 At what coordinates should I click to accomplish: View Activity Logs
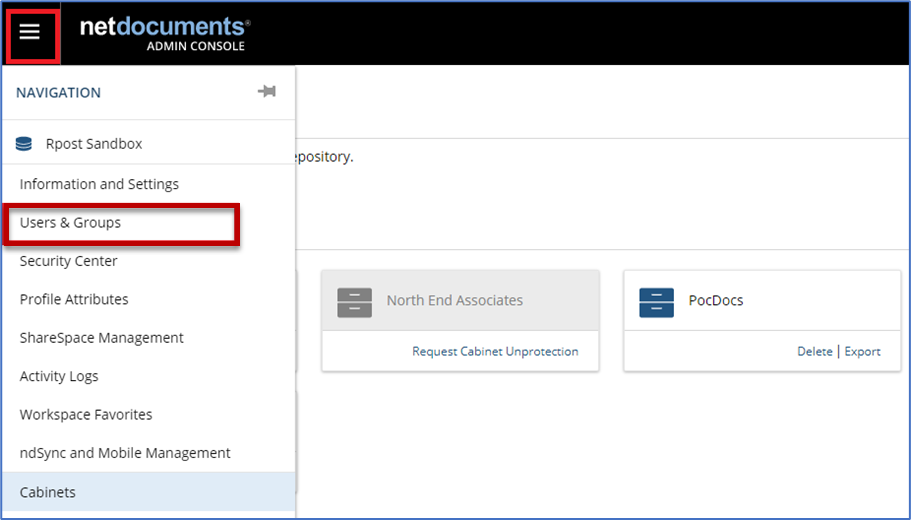[59, 376]
